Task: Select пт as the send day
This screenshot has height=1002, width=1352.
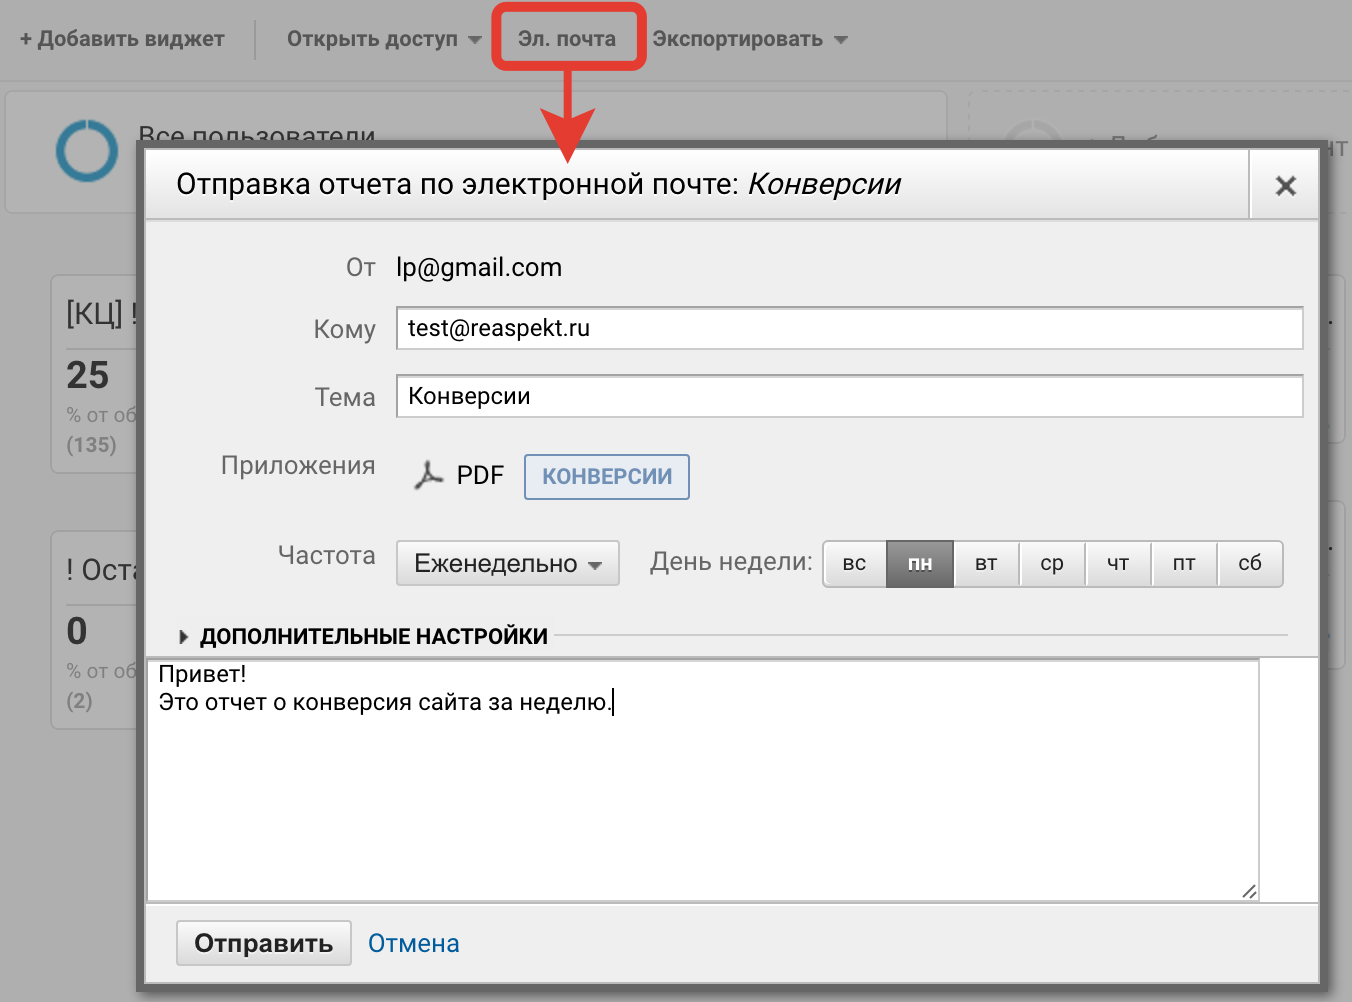Action: 1184,563
